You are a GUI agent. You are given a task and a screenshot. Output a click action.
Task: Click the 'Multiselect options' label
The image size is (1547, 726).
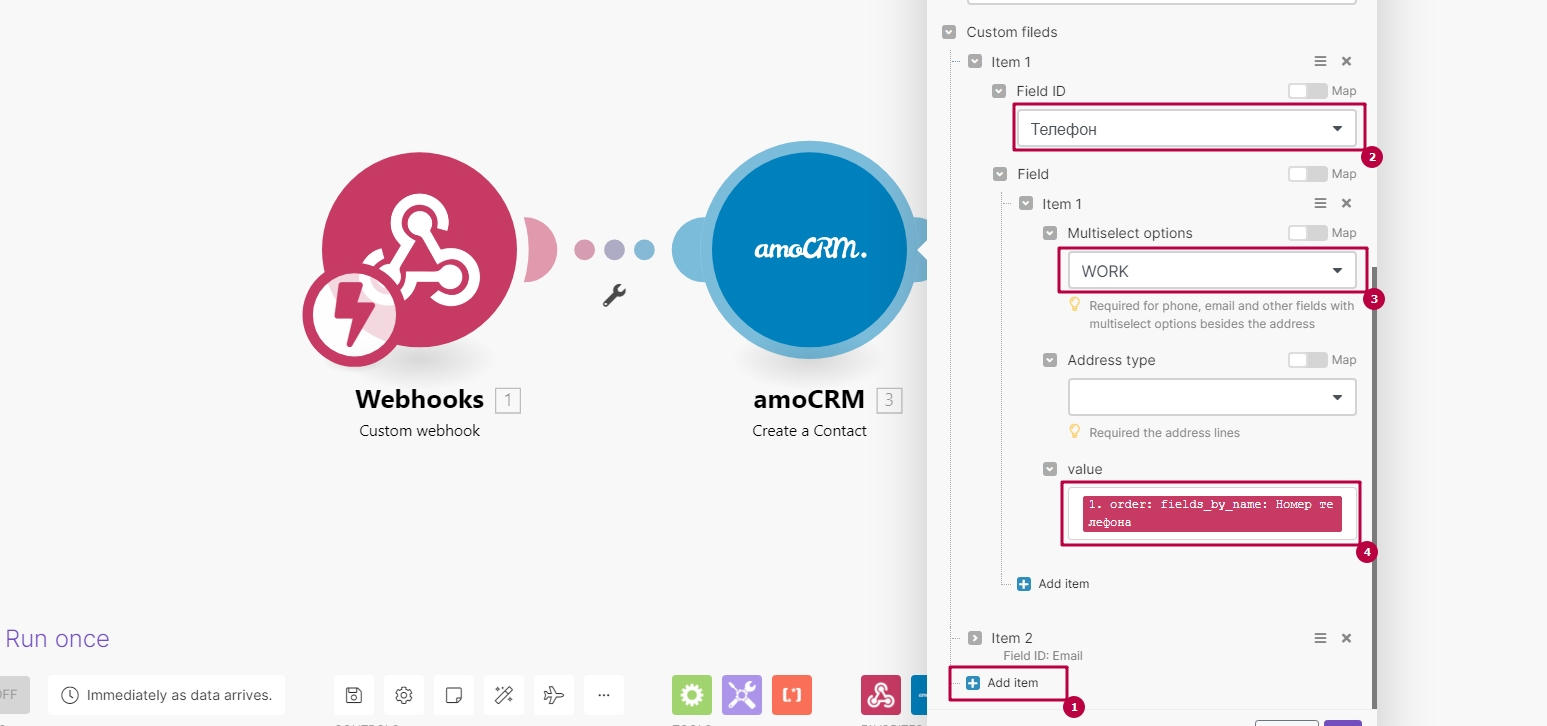(x=1130, y=233)
